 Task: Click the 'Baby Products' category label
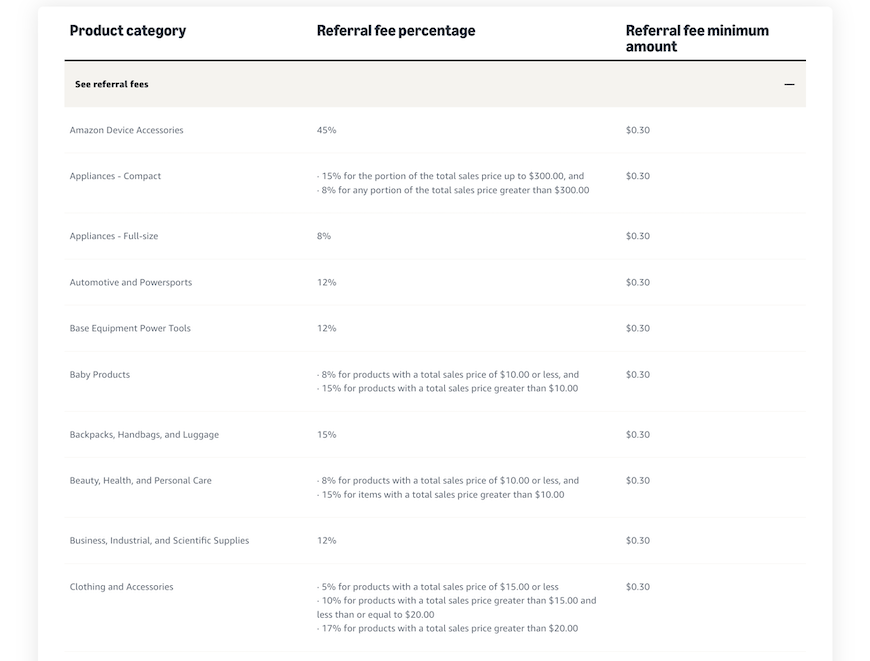100,375
